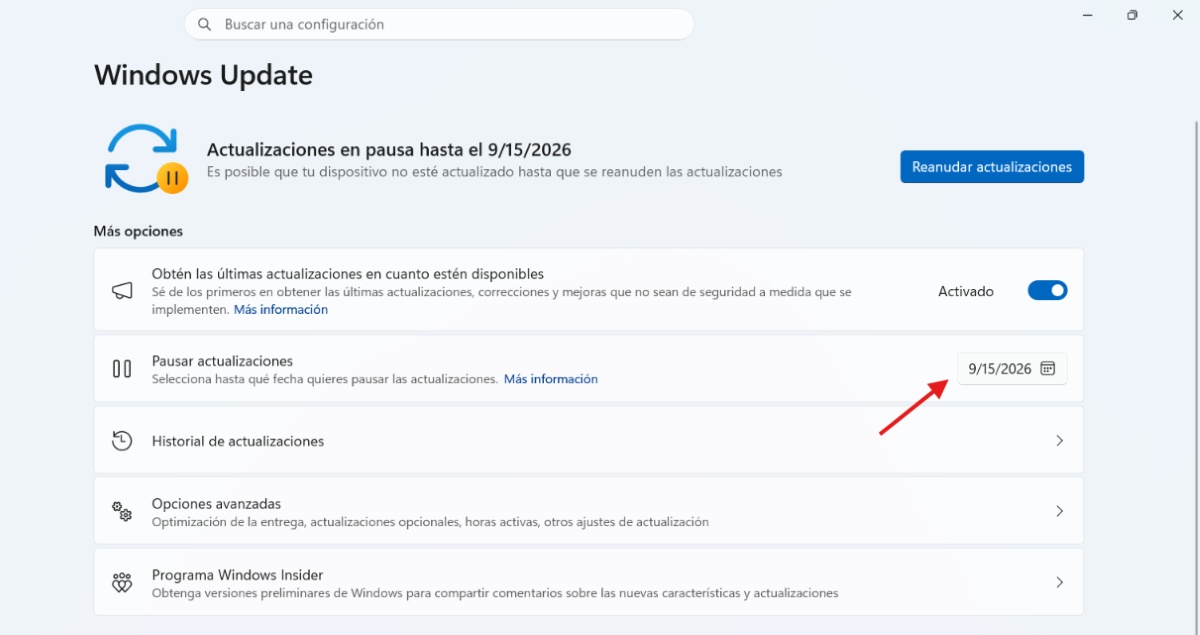Close the Settings window
Viewport: 1200px width, 635px height.
click(1177, 15)
